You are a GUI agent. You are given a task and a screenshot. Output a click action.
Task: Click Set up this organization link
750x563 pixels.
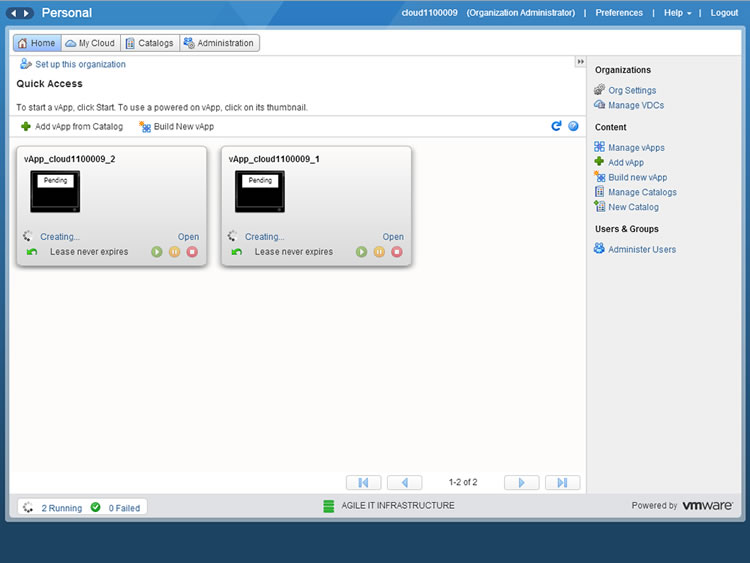(80, 64)
